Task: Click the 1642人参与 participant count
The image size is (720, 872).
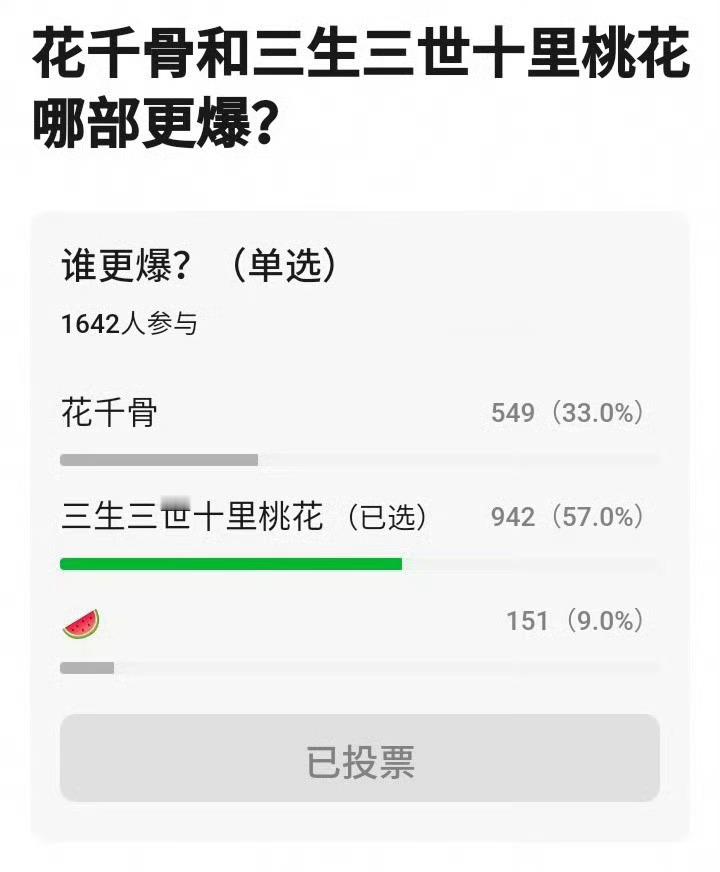Action: tap(129, 324)
